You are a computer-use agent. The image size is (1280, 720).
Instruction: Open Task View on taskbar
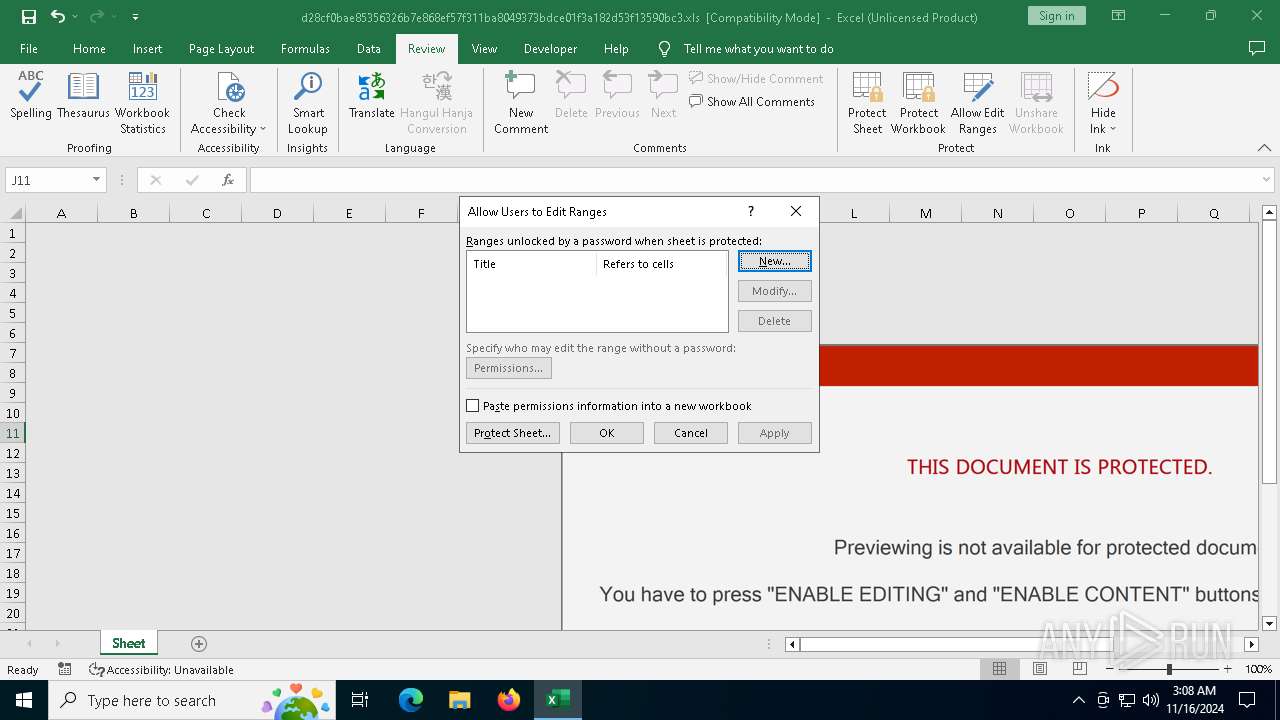tap(360, 700)
